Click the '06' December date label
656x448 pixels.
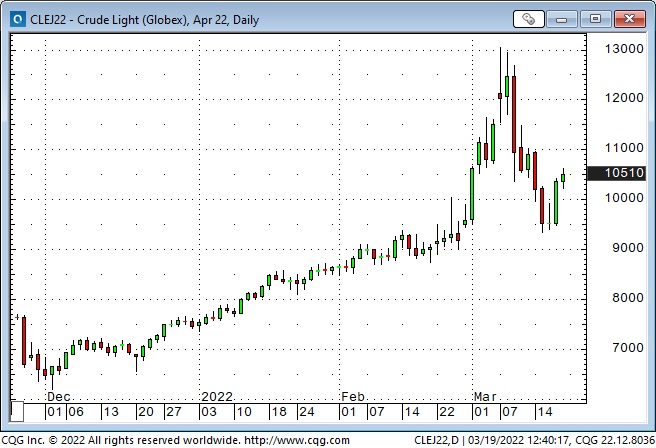[76, 412]
